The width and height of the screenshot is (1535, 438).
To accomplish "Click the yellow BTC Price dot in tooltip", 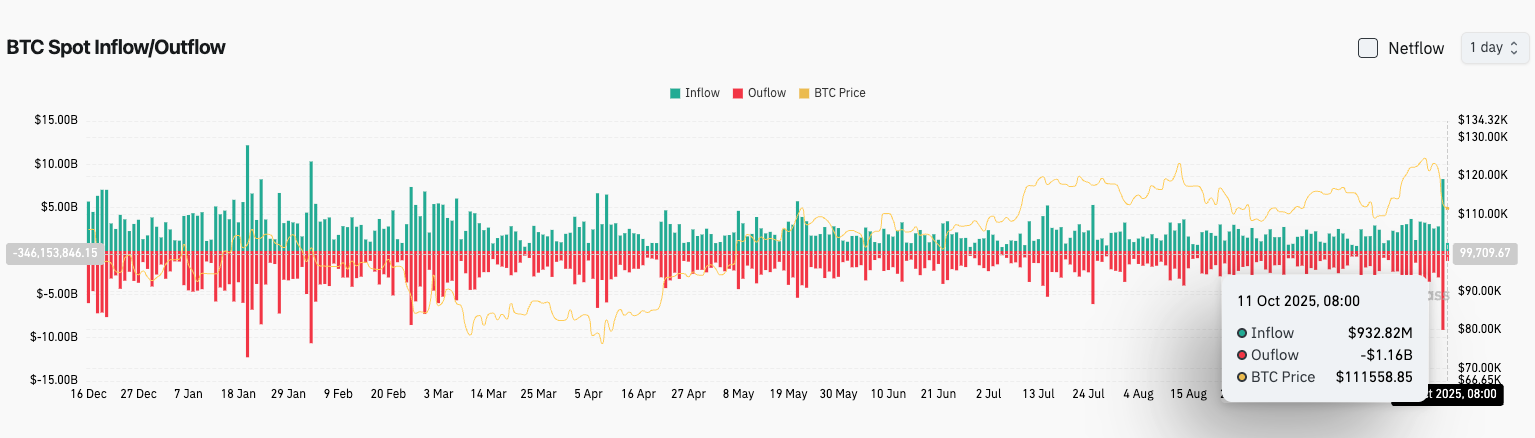I will tap(1242, 377).
